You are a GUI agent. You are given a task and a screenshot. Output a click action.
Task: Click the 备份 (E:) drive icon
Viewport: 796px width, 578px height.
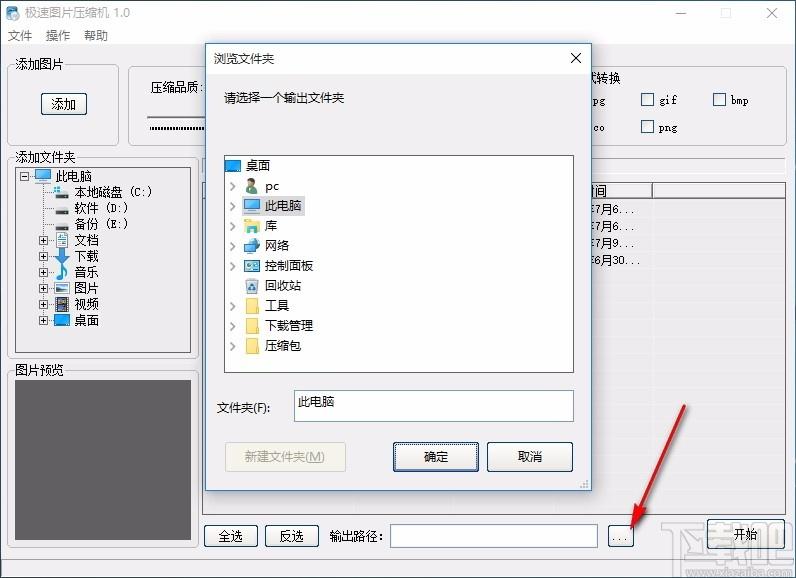point(62,225)
